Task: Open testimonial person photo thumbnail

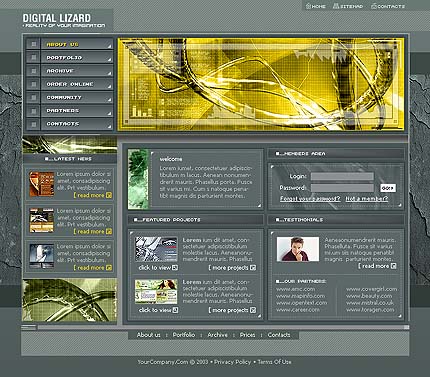Action: pos(298,249)
